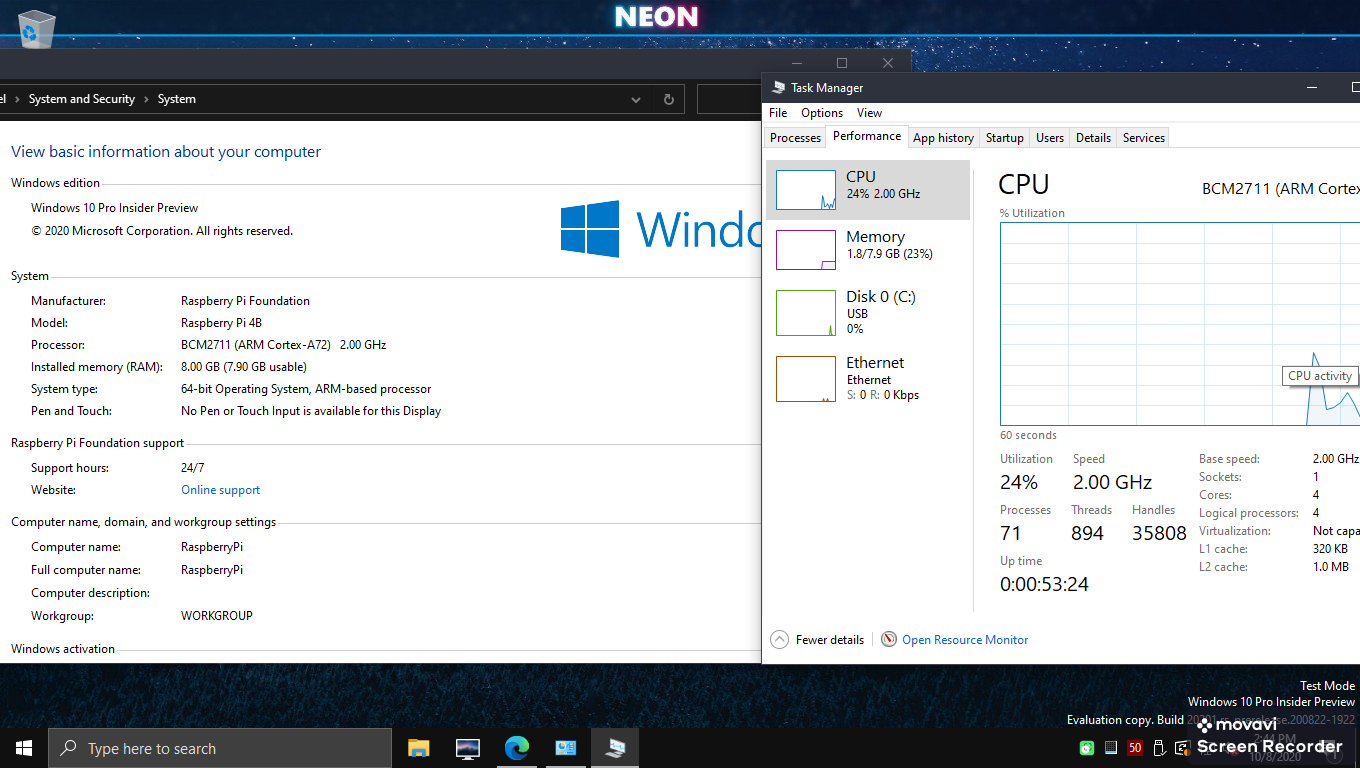Click the Type here to search box
Viewport: 1360px width, 768px height.
coord(220,748)
